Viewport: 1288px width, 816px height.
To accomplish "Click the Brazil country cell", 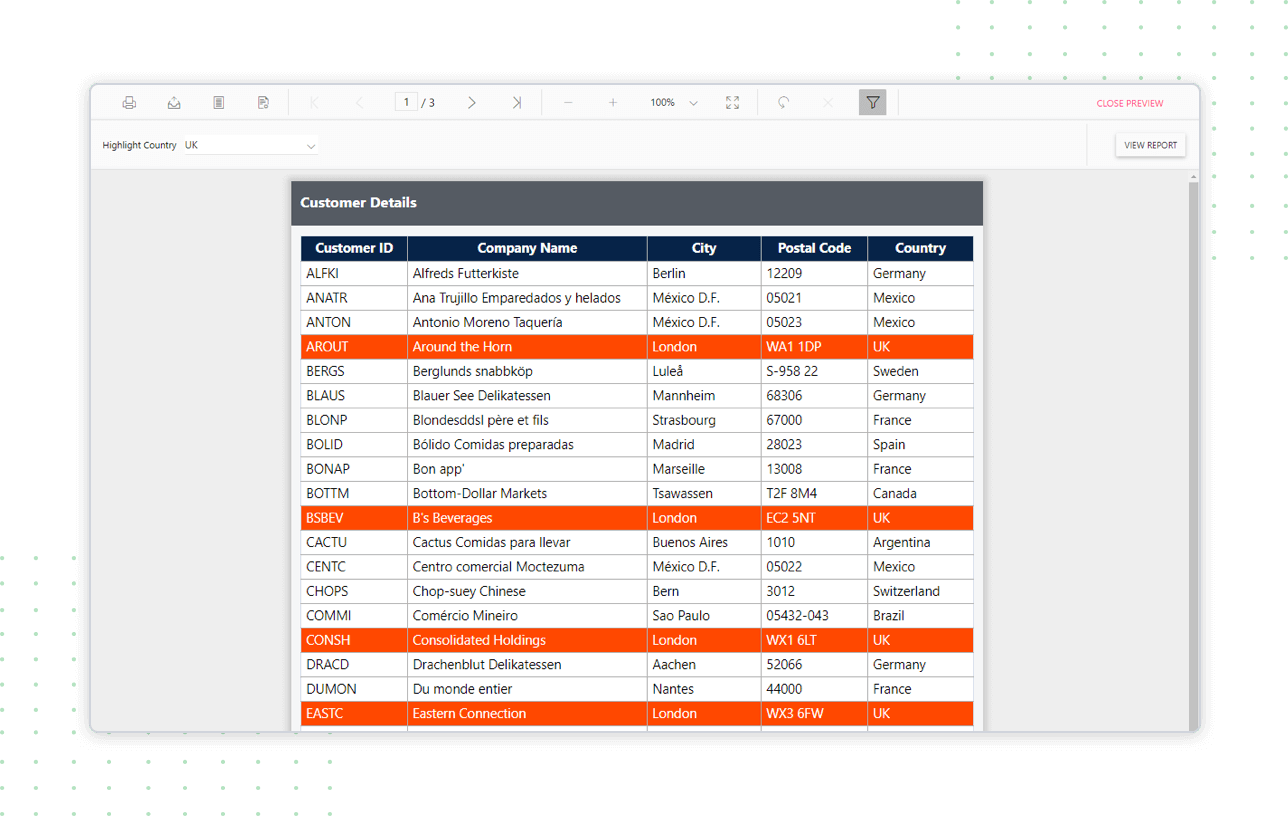I will pyautogui.click(x=920, y=616).
